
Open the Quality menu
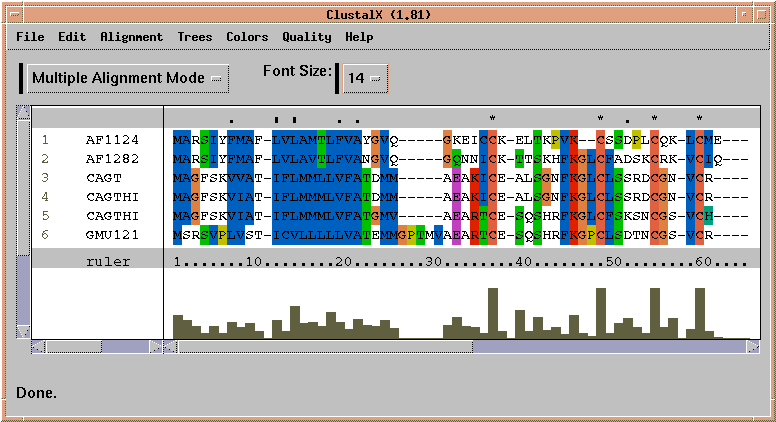[306, 37]
